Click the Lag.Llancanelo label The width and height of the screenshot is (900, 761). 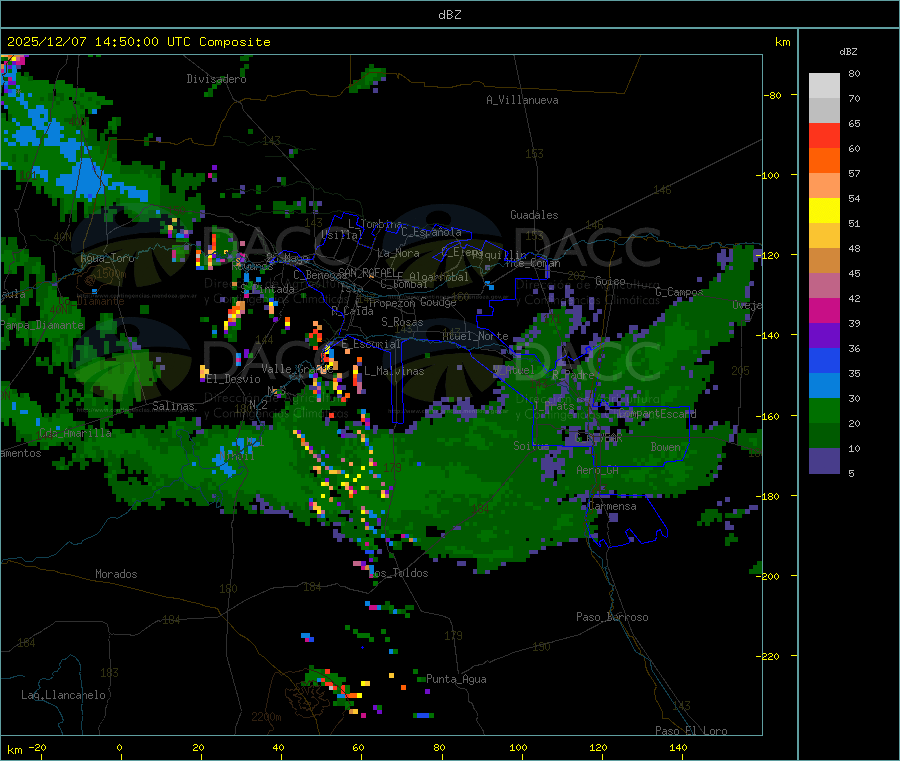click(x=64, y=695)
